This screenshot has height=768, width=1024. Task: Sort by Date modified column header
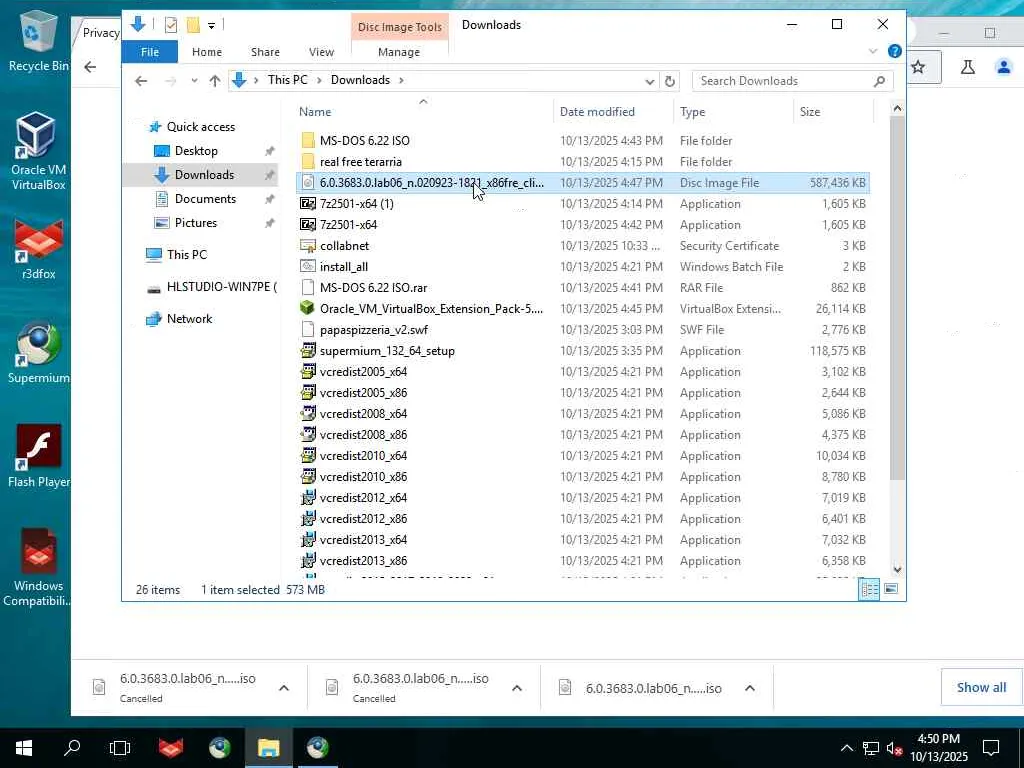click(613, 112)
